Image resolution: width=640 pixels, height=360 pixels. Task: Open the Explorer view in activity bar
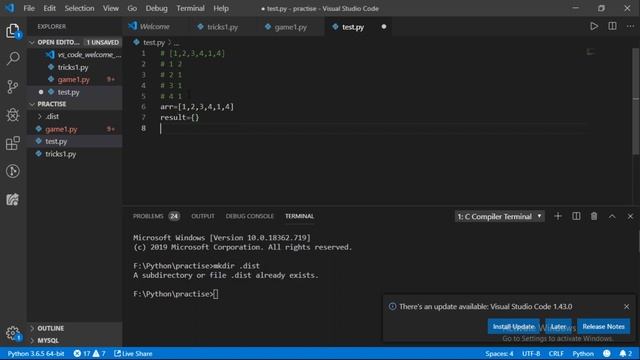click(x=13, y=31)
